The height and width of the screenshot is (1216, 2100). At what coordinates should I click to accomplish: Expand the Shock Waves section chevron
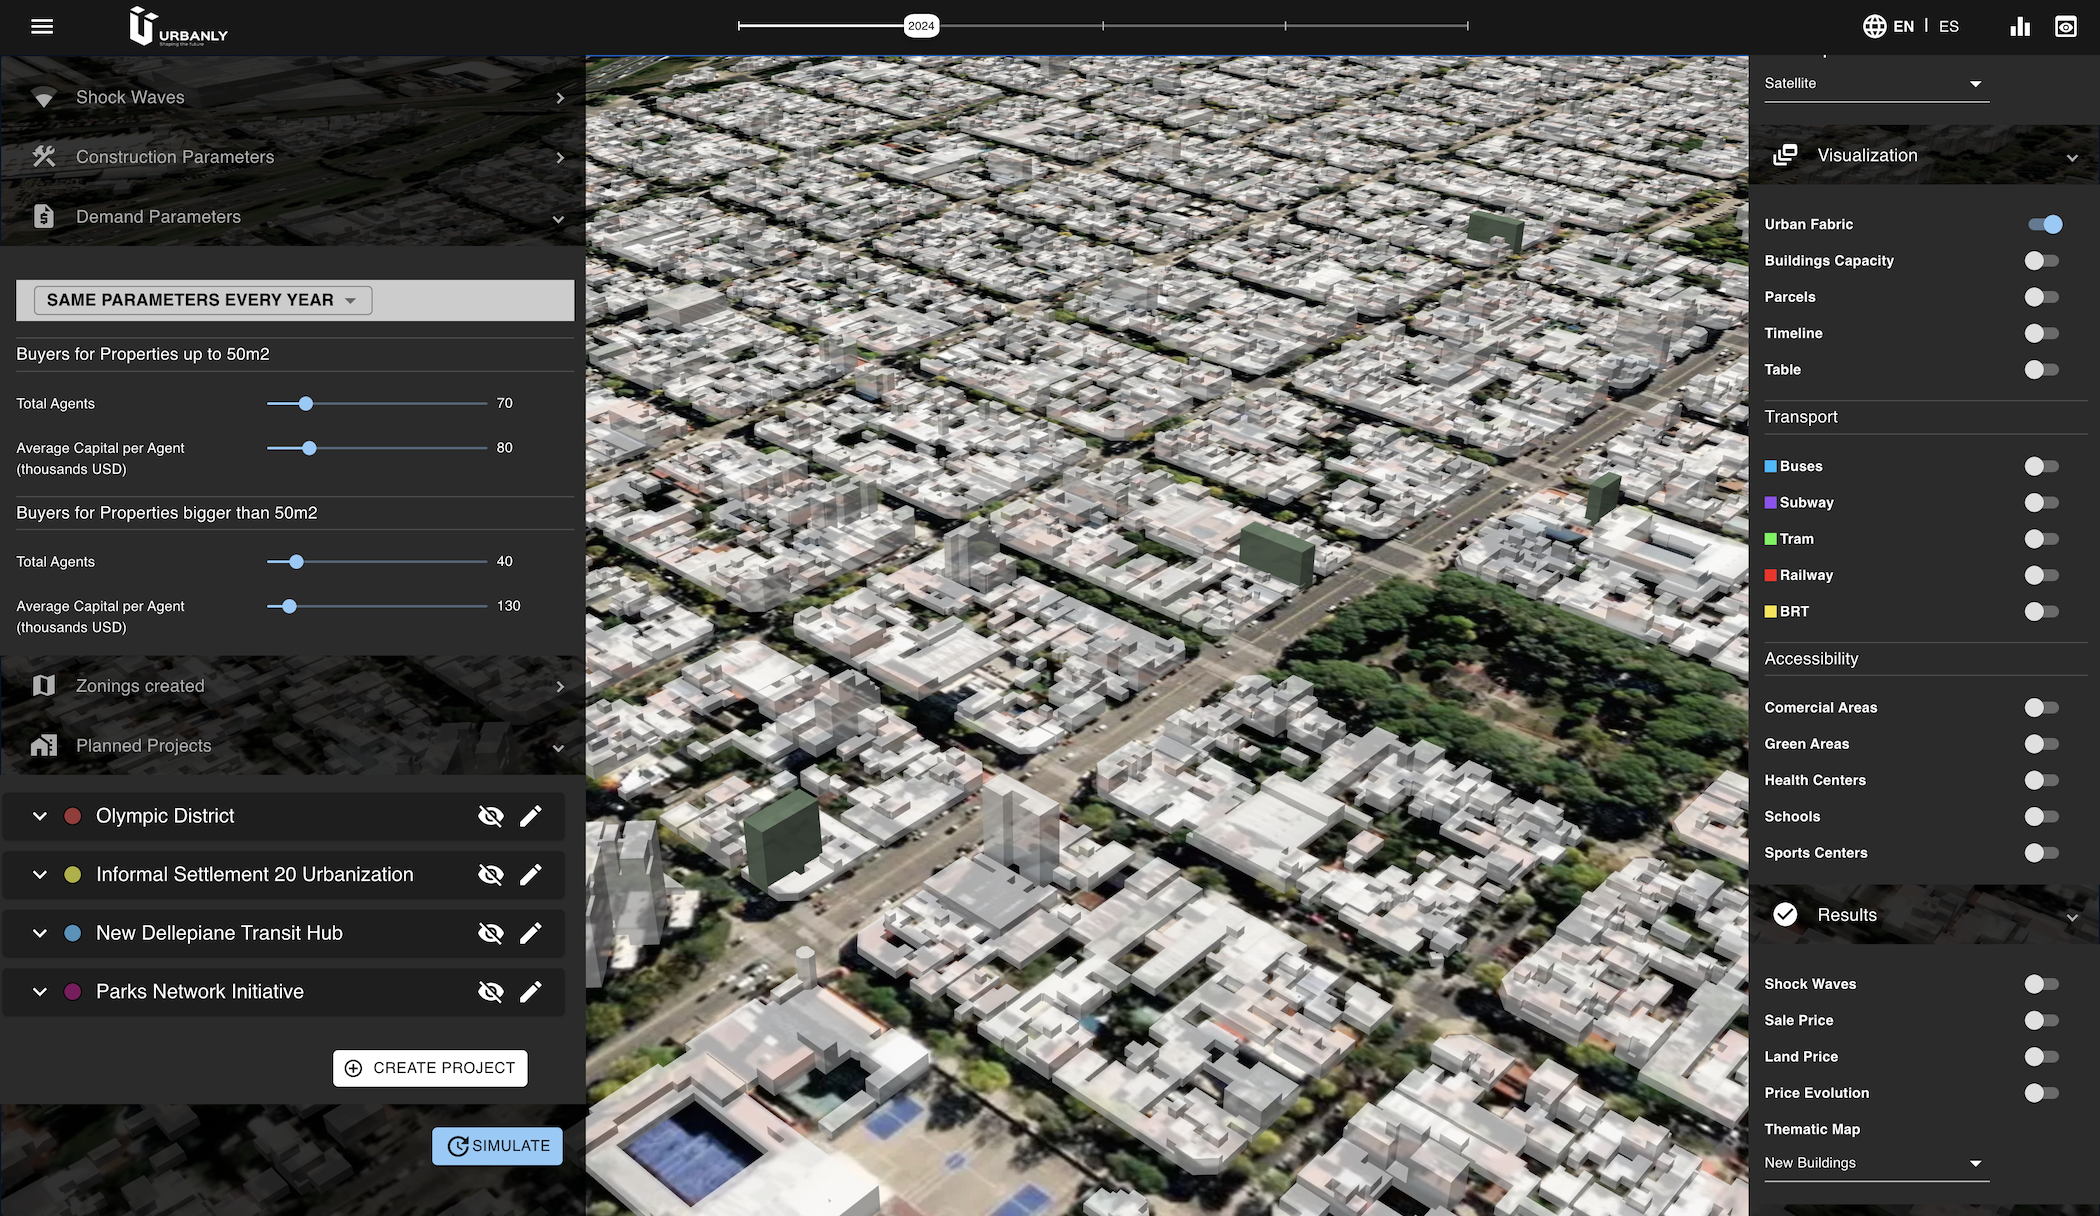[x=560, y=98]
